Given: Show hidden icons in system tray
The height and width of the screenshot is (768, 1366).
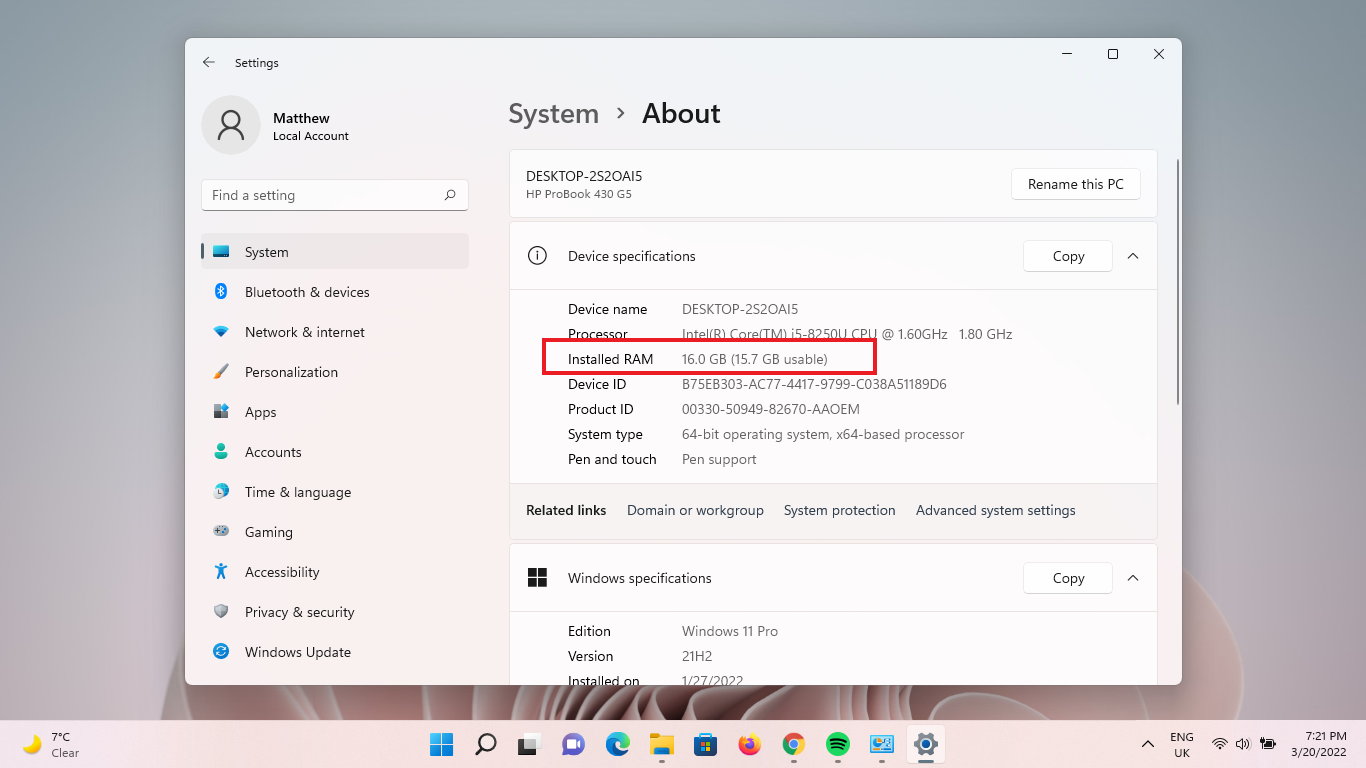Looking at the screenshot, I should pyautogui.click(x=1148, y=744).
